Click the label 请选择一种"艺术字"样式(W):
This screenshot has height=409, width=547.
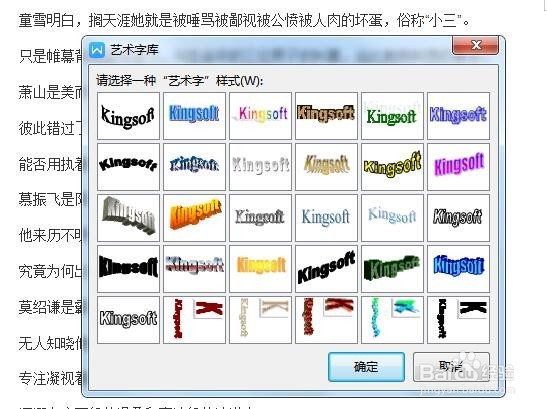pyautogui.click(x=179, y=81)
